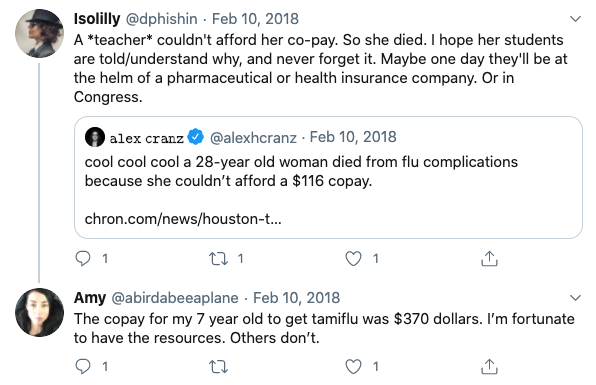This screenshot has width=596, height=385.
Task: Open Isolilly's profile picture
Action: click(x=39, y=33)
